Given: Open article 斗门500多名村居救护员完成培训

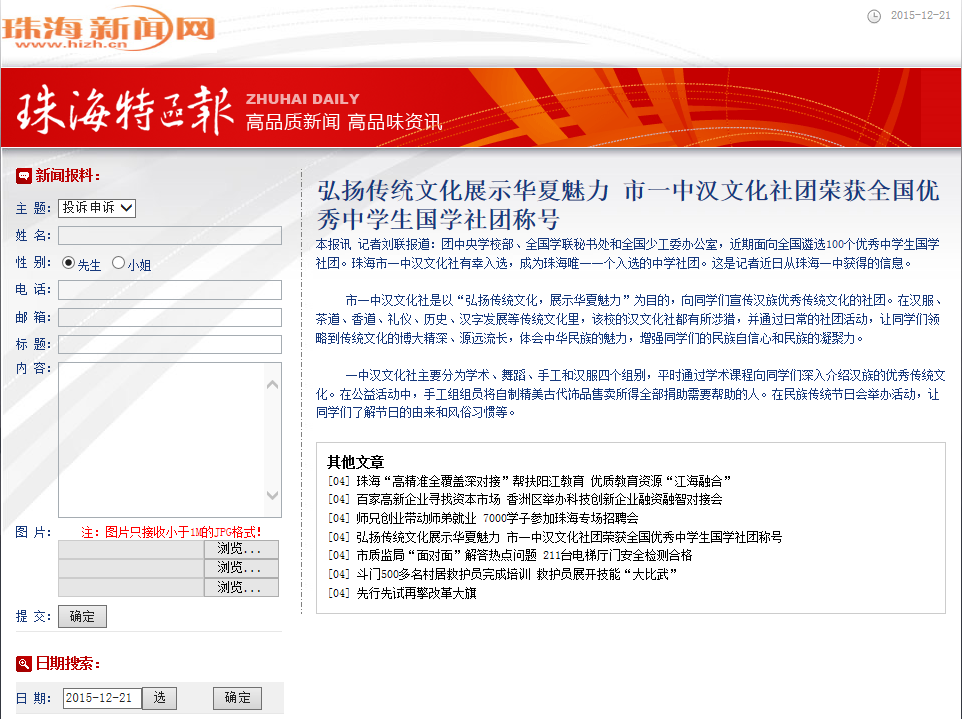Looking at the screenshot, I should pos(517,574).
